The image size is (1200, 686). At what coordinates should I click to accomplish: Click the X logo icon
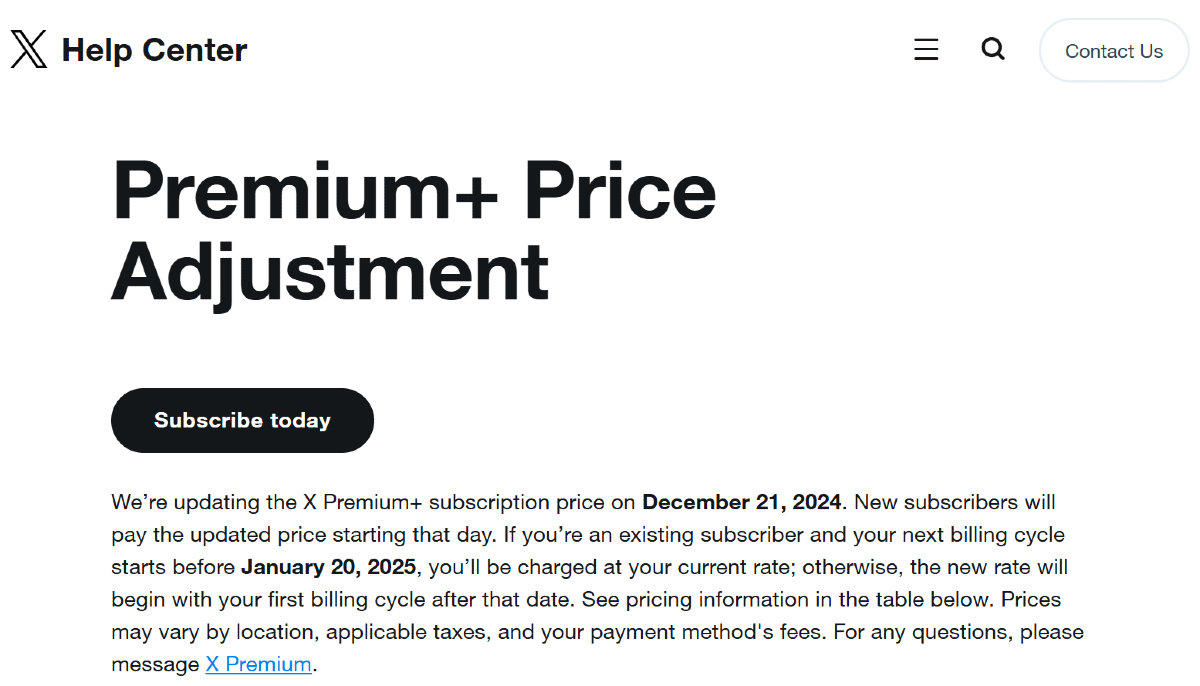(29, 49)
